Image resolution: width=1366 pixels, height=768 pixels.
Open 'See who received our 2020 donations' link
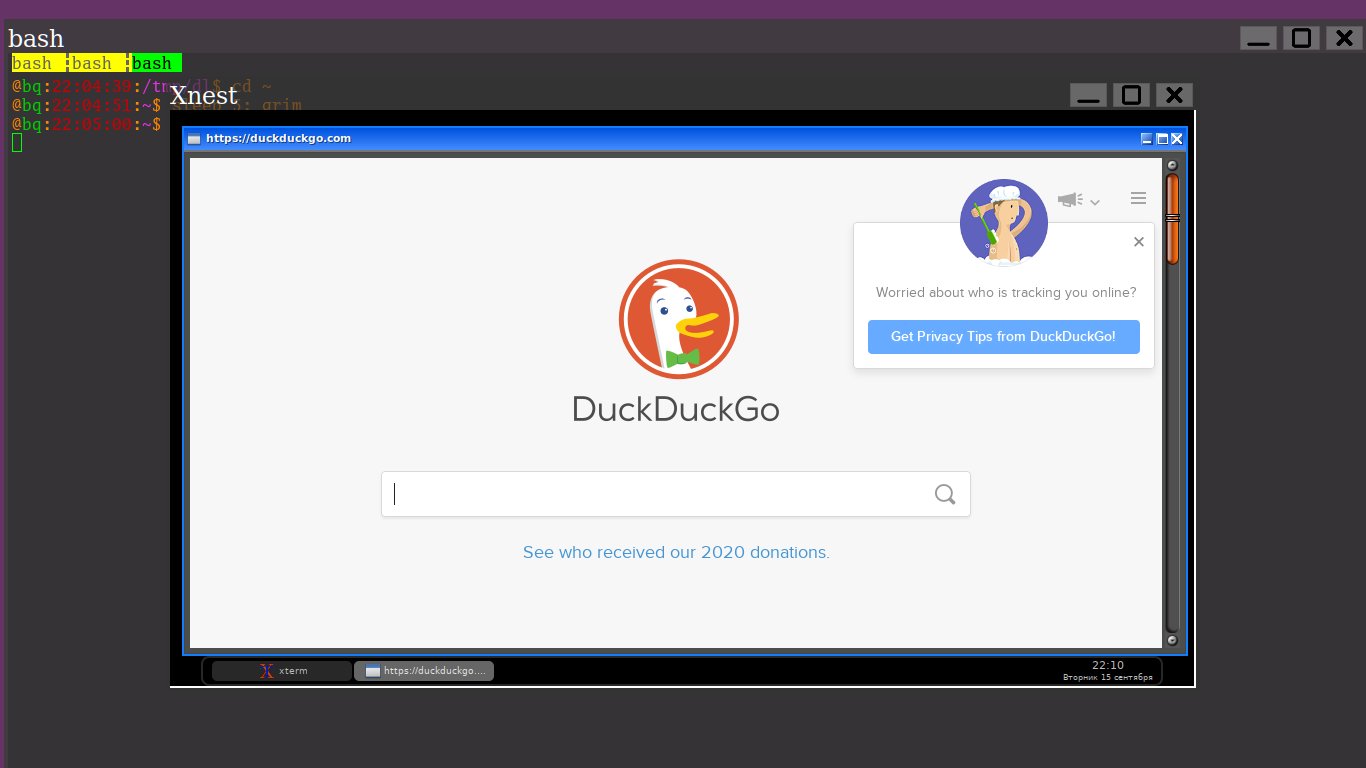point(676,552)
